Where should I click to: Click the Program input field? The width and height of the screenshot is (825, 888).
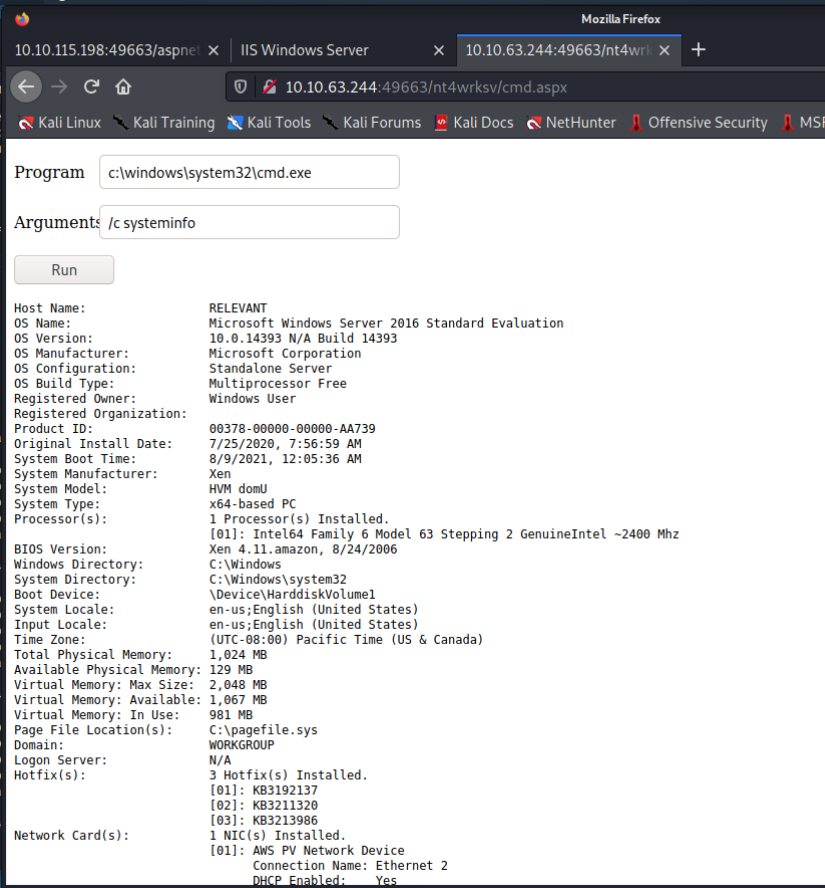point(249,172)
